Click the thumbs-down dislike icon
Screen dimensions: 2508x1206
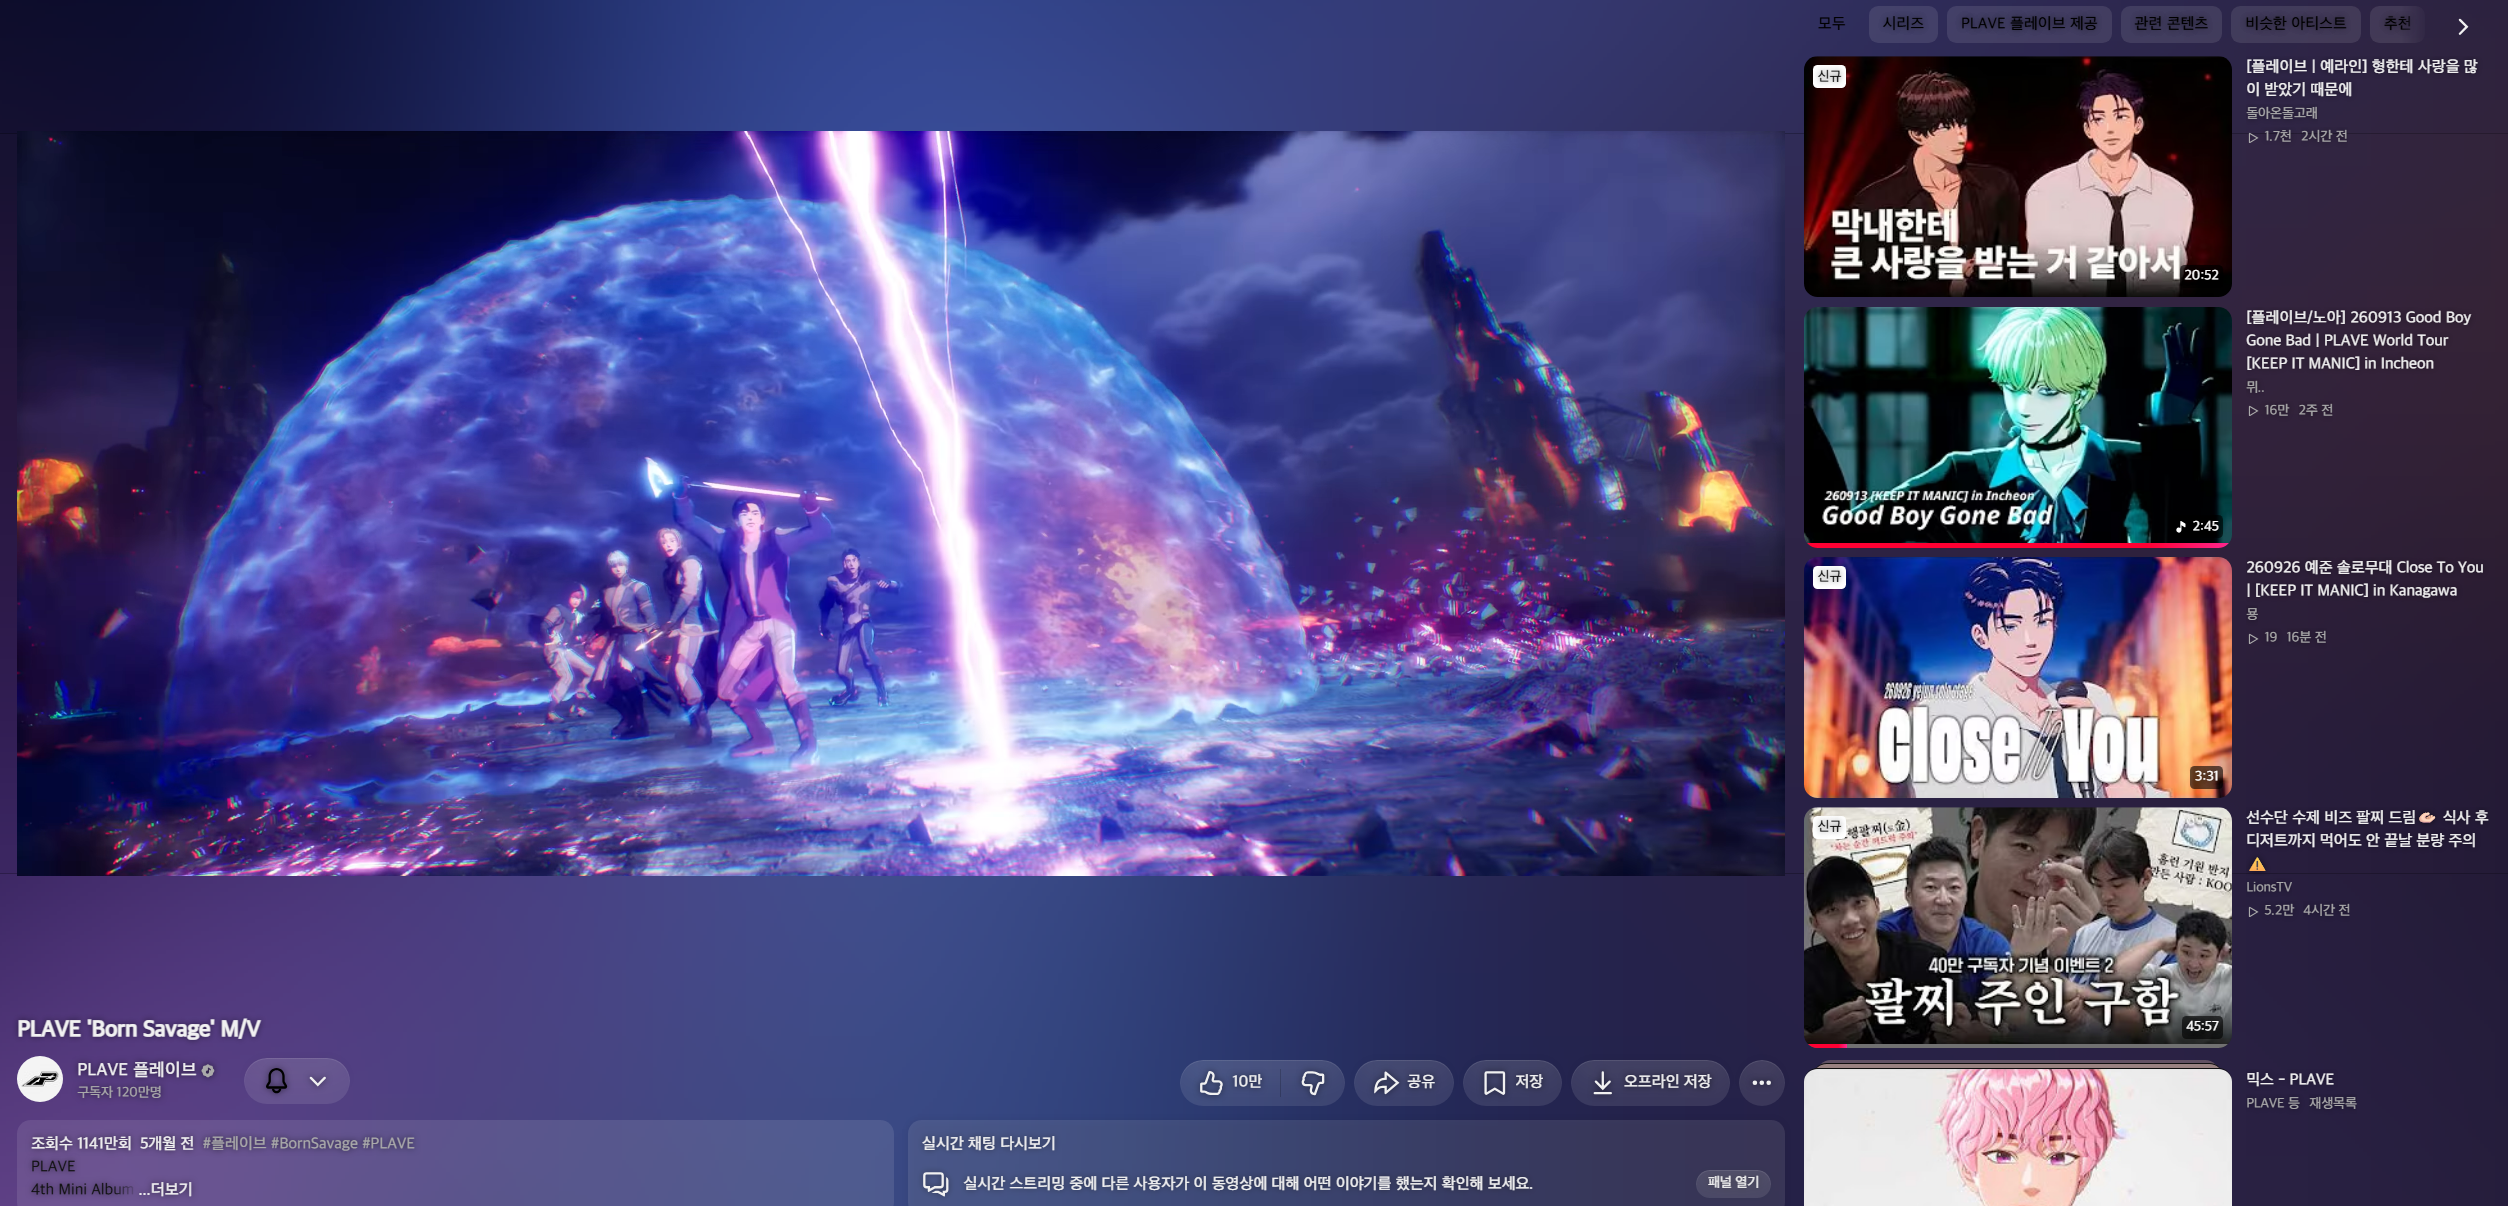[x=1313, y=1082]
